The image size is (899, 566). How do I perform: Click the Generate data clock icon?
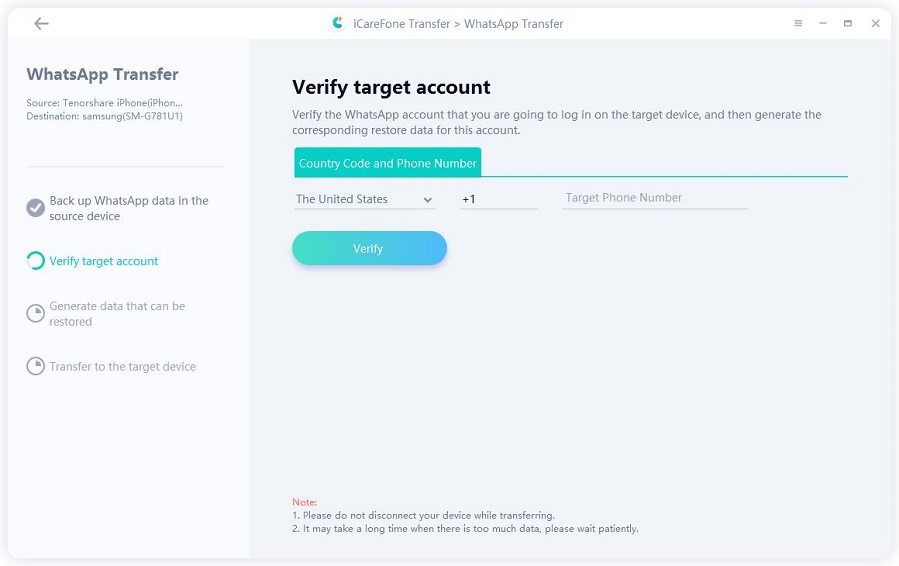(x=35, y=314)
